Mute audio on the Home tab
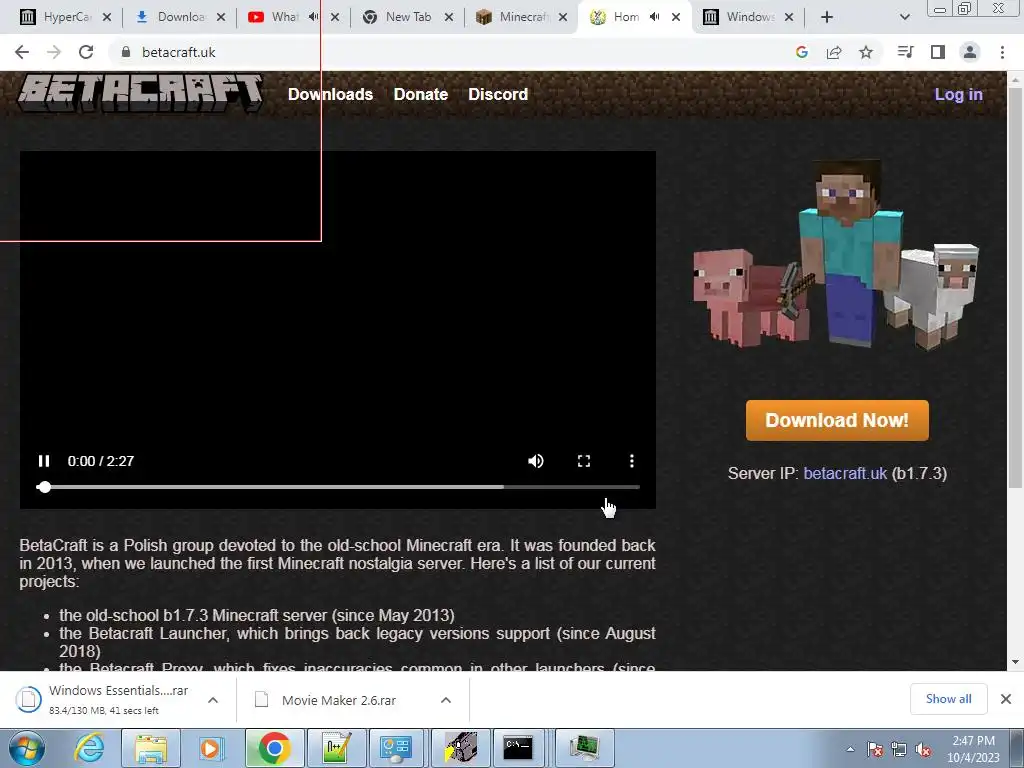The height and width of the screenshot is (768, 1024). [x=655, y=17]
